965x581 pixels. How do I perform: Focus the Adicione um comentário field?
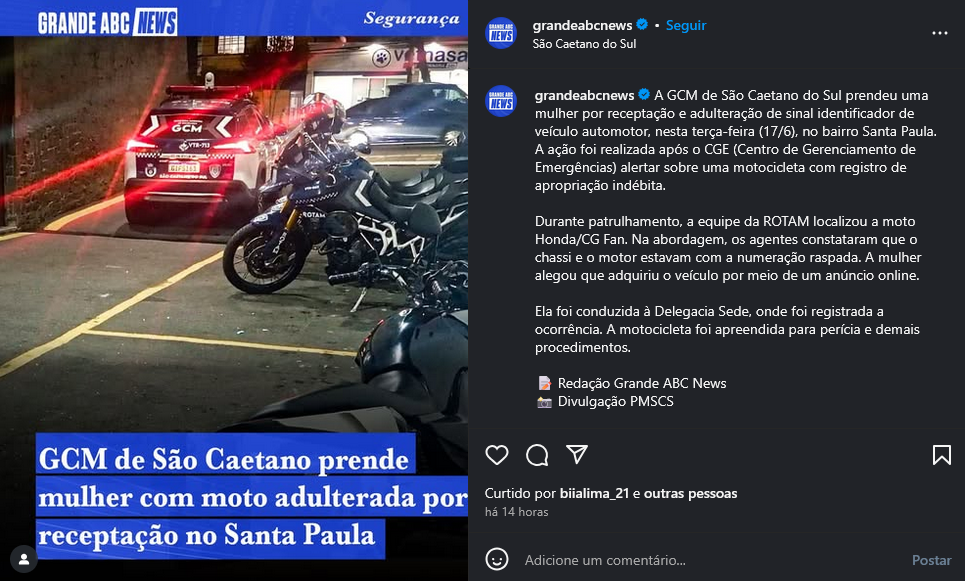coord(708,560)
